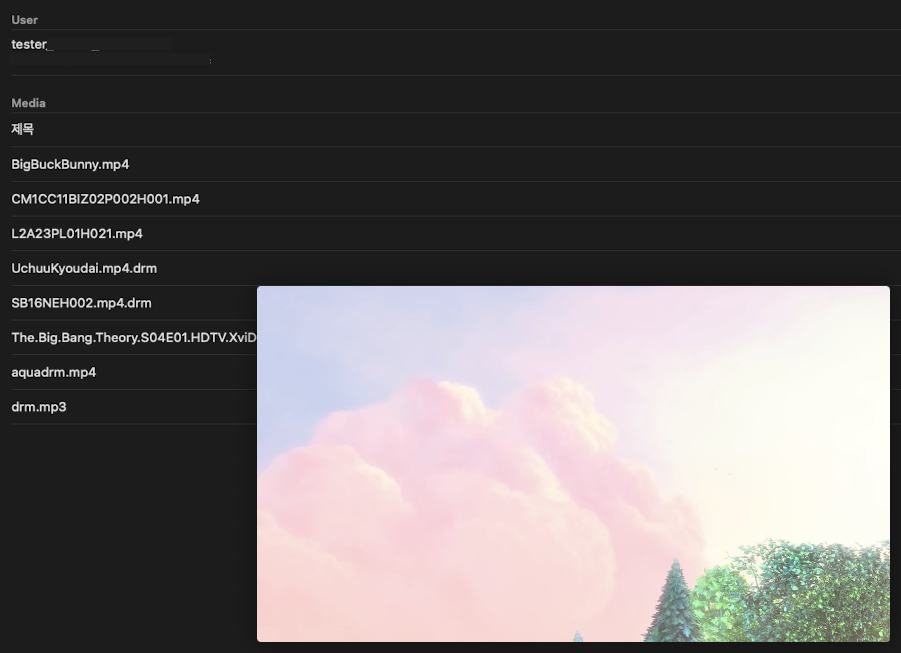The height and width of the screenshot is (653, 901).
Task: Click the pine tree in the video frame
Action: [675, 605]
